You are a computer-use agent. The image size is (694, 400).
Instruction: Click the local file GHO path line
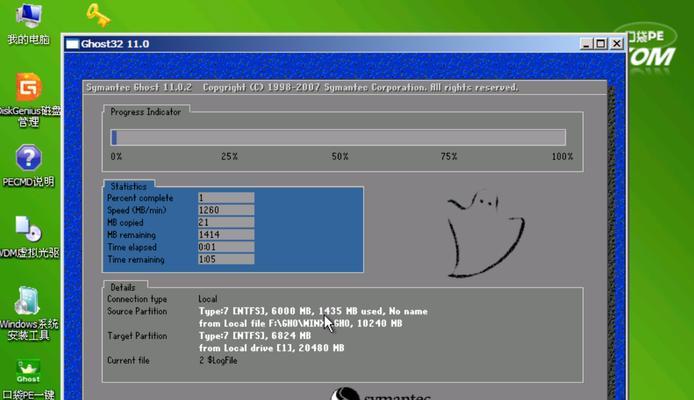pos(300,323)
